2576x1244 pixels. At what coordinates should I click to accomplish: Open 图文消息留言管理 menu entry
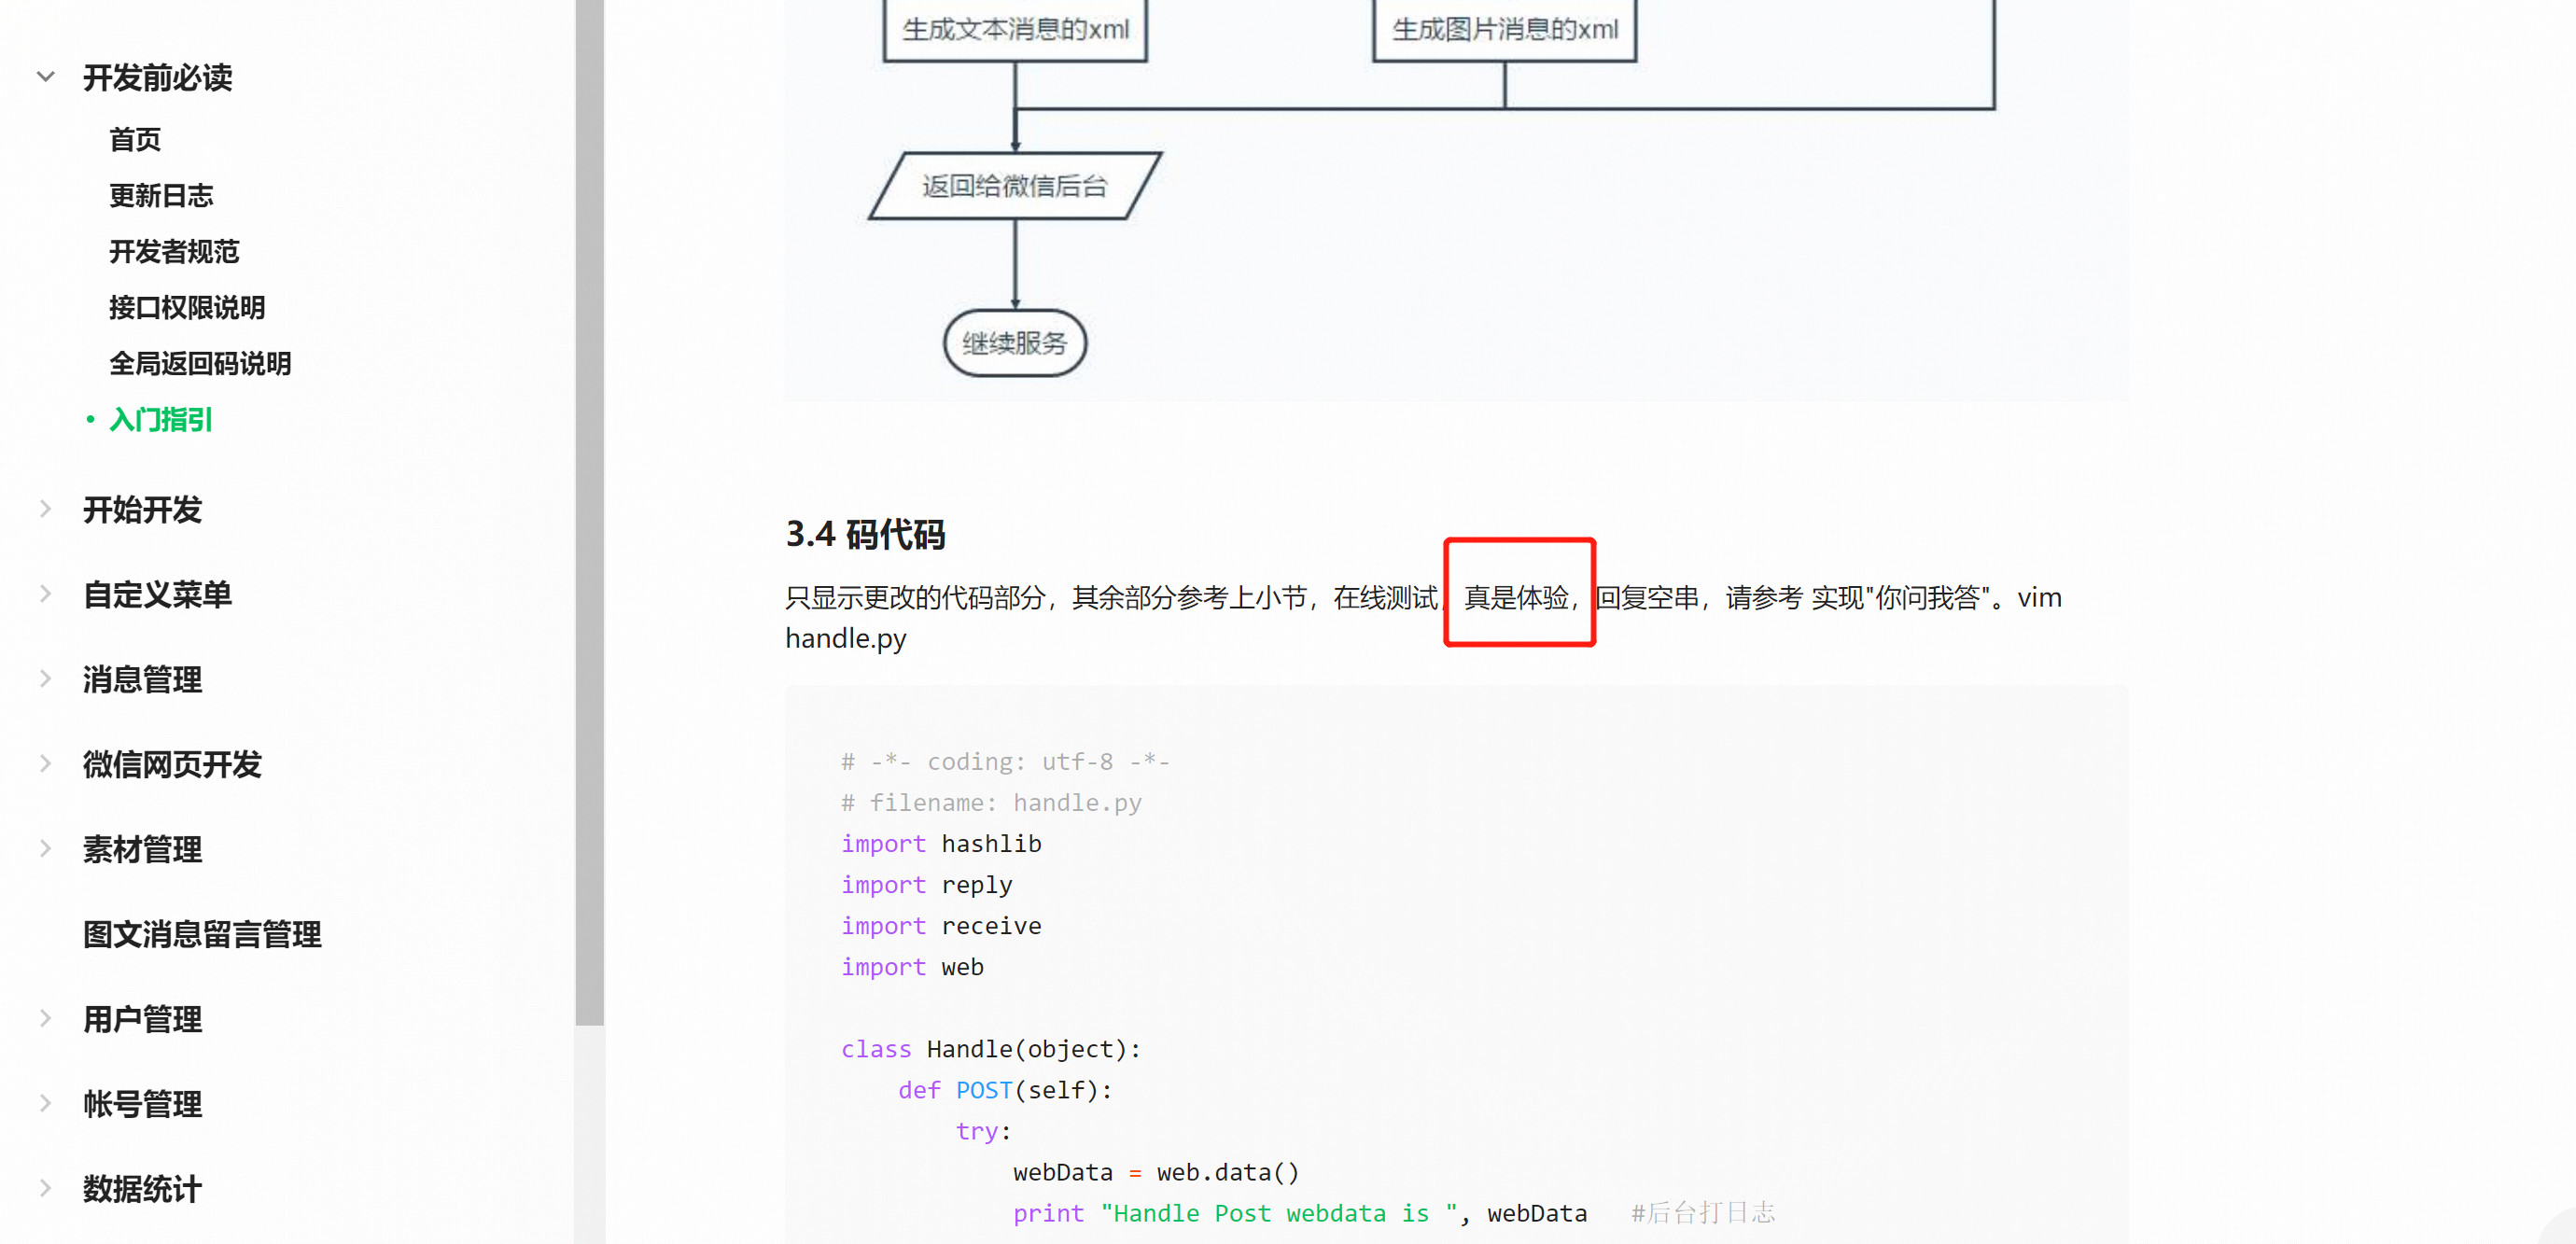coord(202,934)
